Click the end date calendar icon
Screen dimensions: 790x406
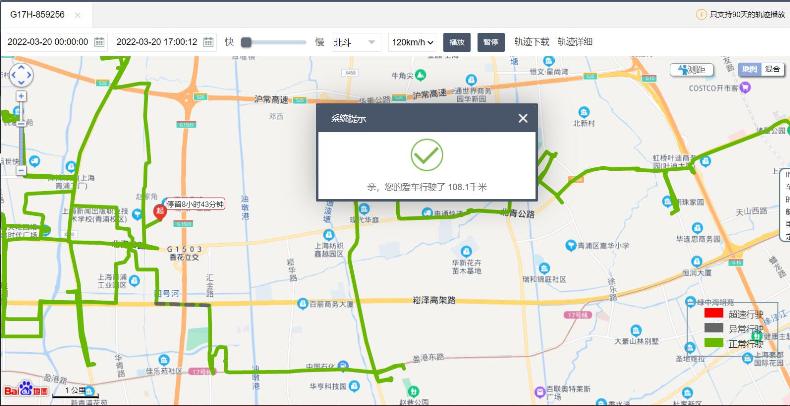tap(208, 42)
